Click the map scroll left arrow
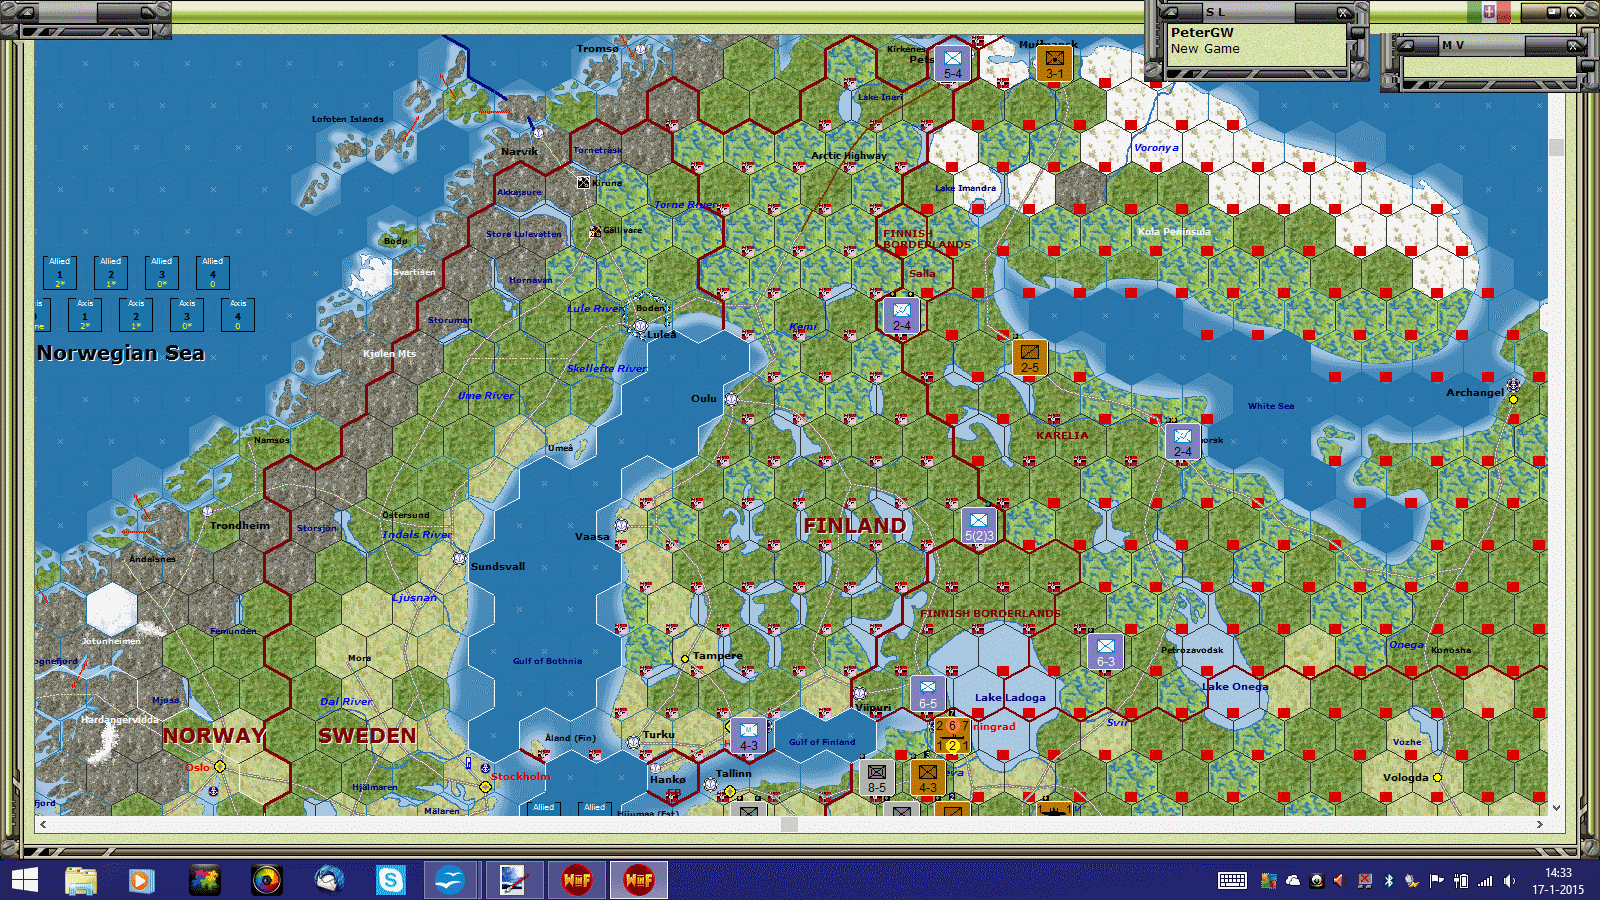 (42, 824)
